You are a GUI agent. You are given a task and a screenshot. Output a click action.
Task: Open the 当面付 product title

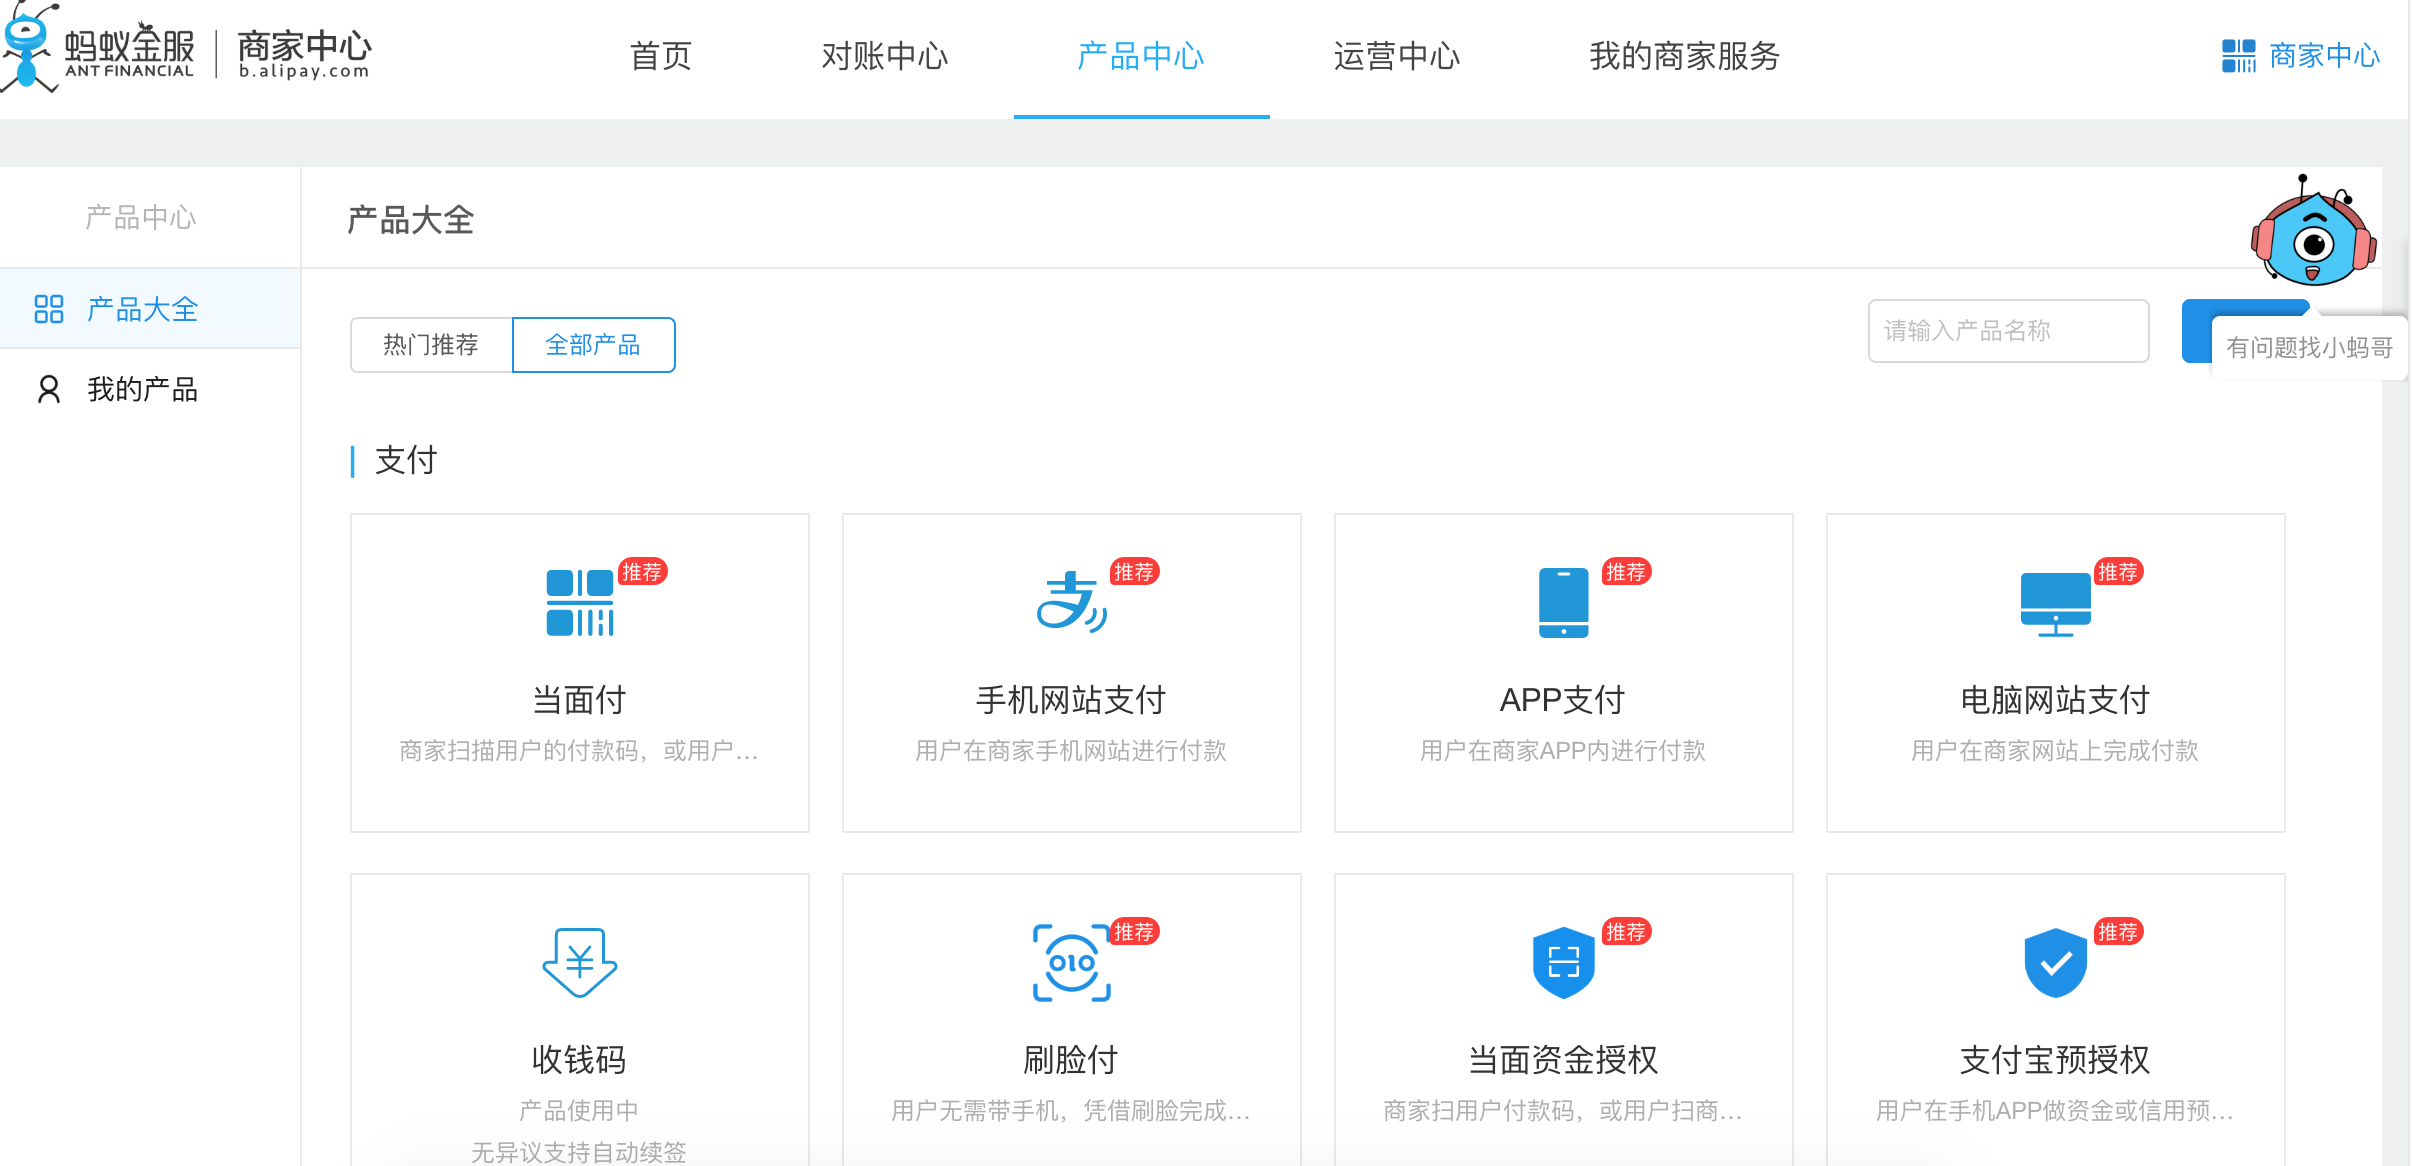[580, 700]
